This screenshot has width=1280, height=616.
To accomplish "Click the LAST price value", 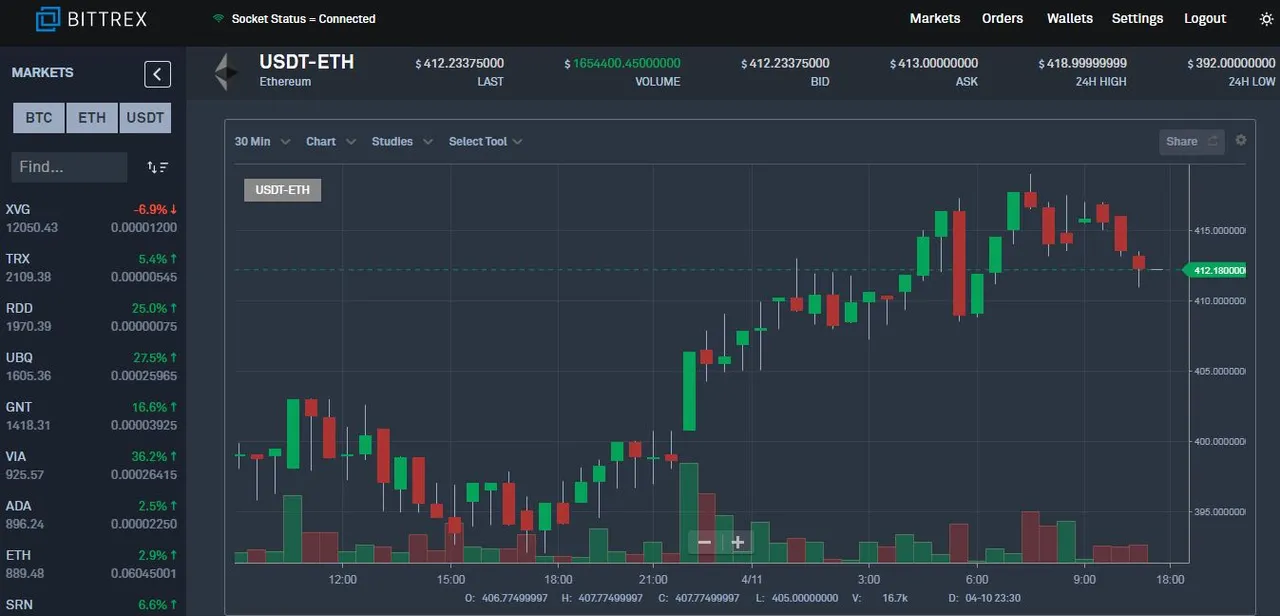I will pos(460,63).
